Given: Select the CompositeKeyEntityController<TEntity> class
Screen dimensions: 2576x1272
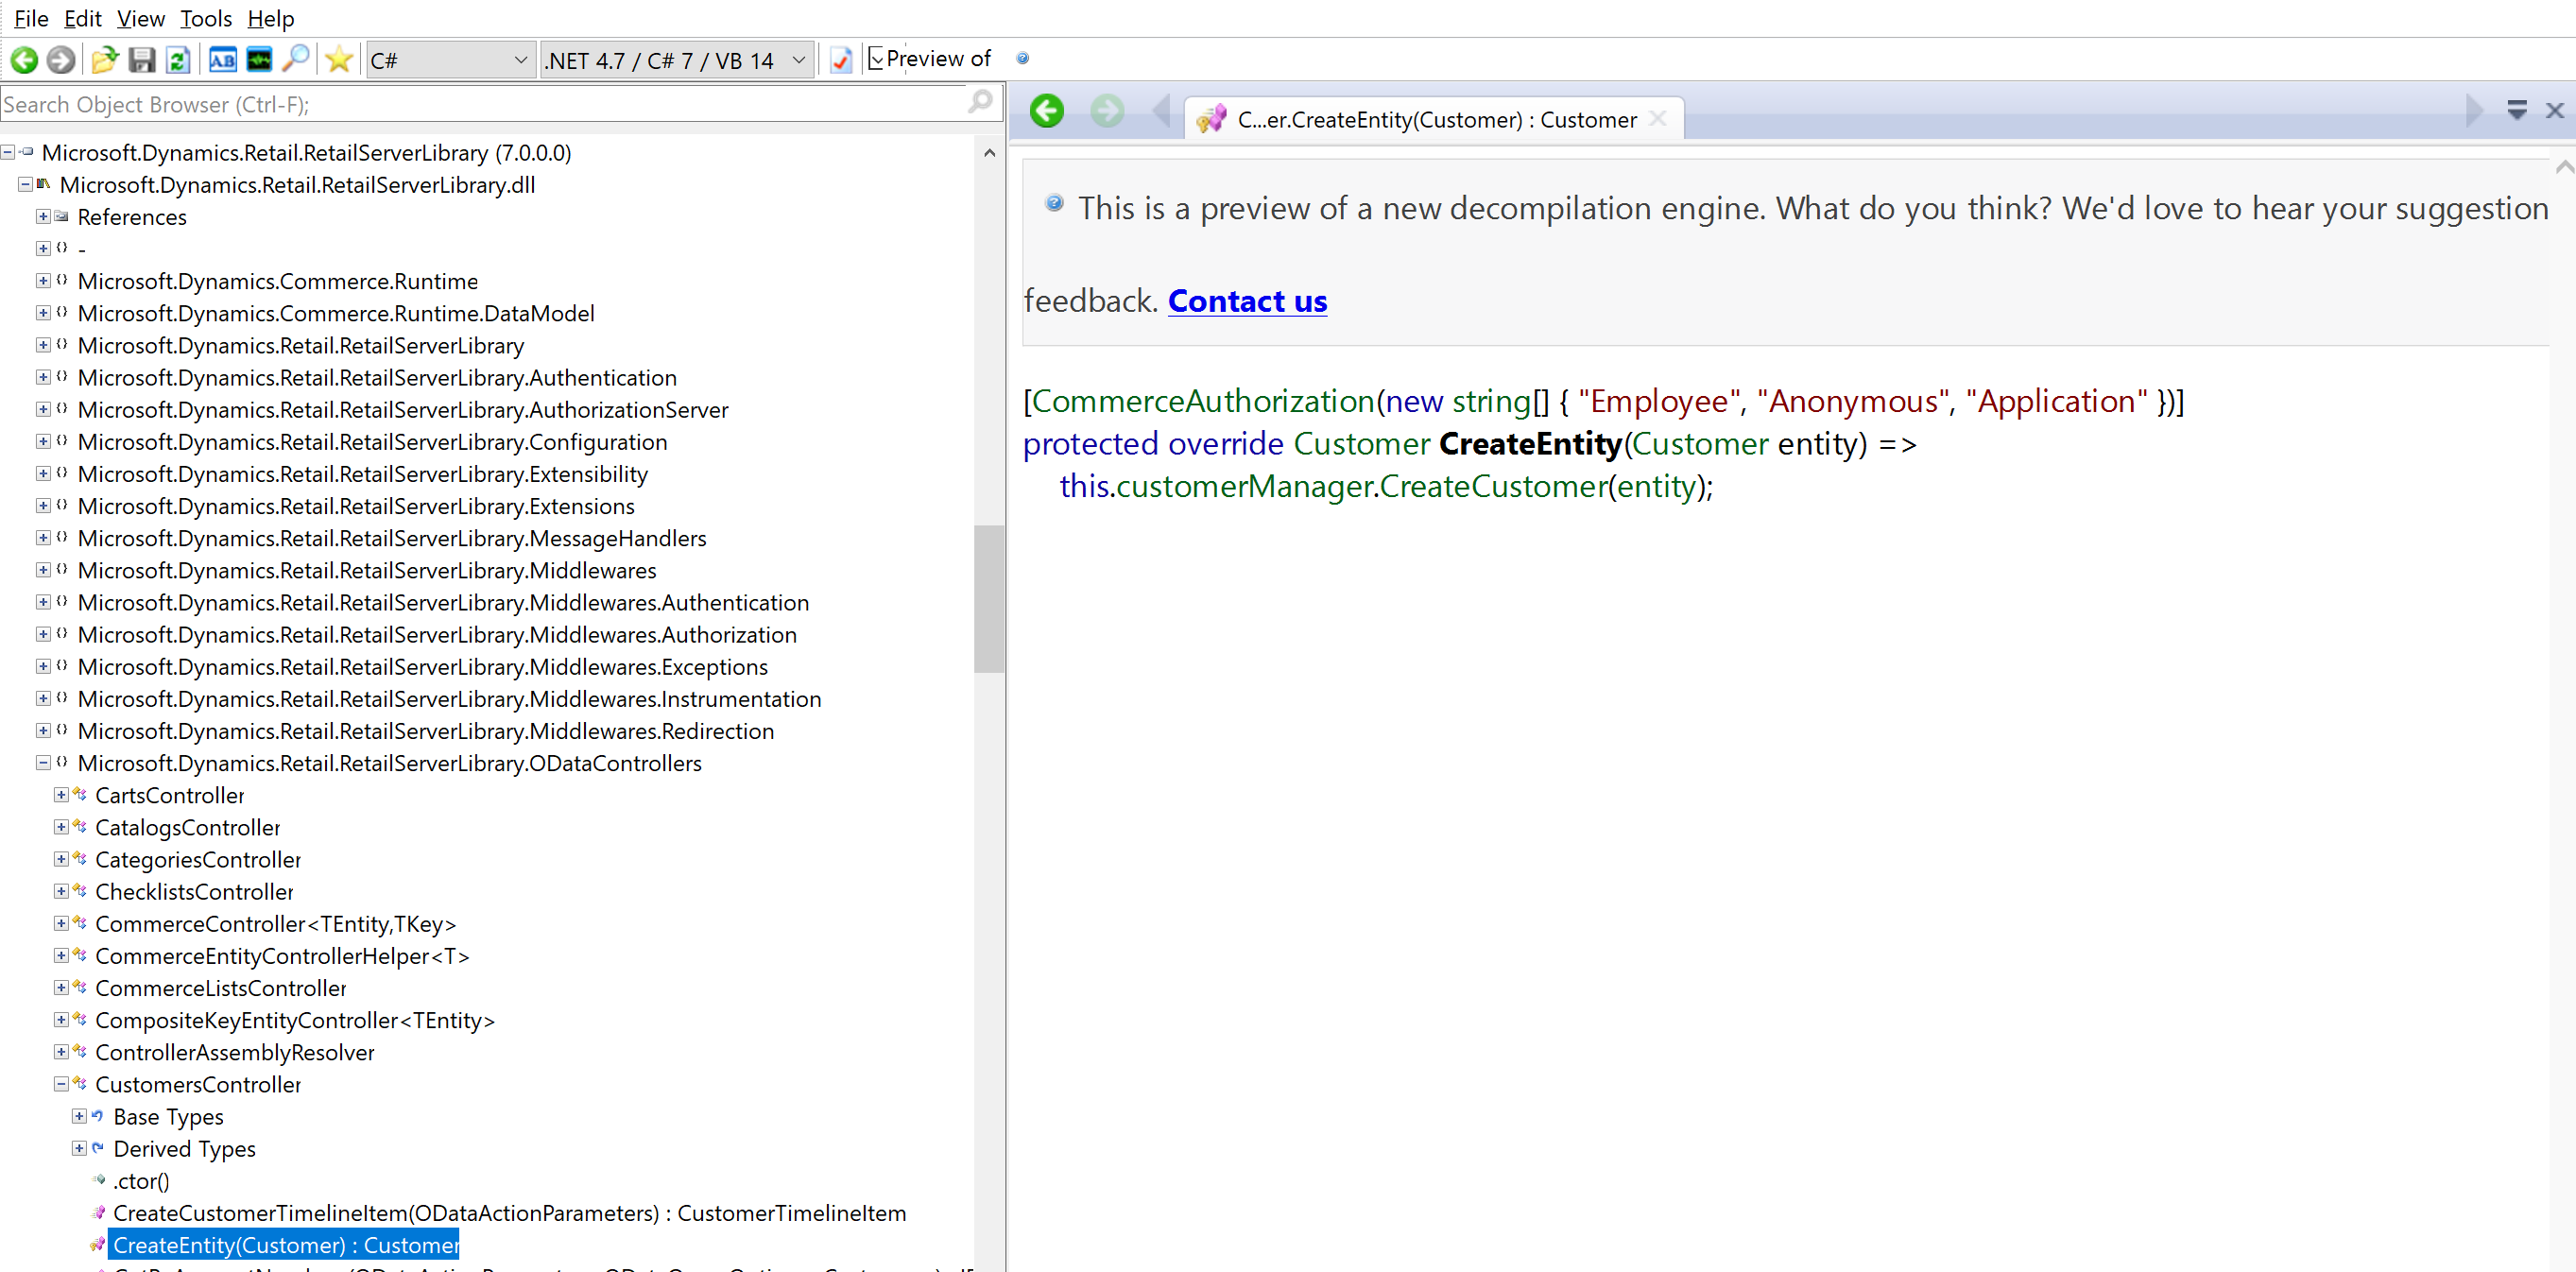Looking at the screenshot, I should (295, 1020).
